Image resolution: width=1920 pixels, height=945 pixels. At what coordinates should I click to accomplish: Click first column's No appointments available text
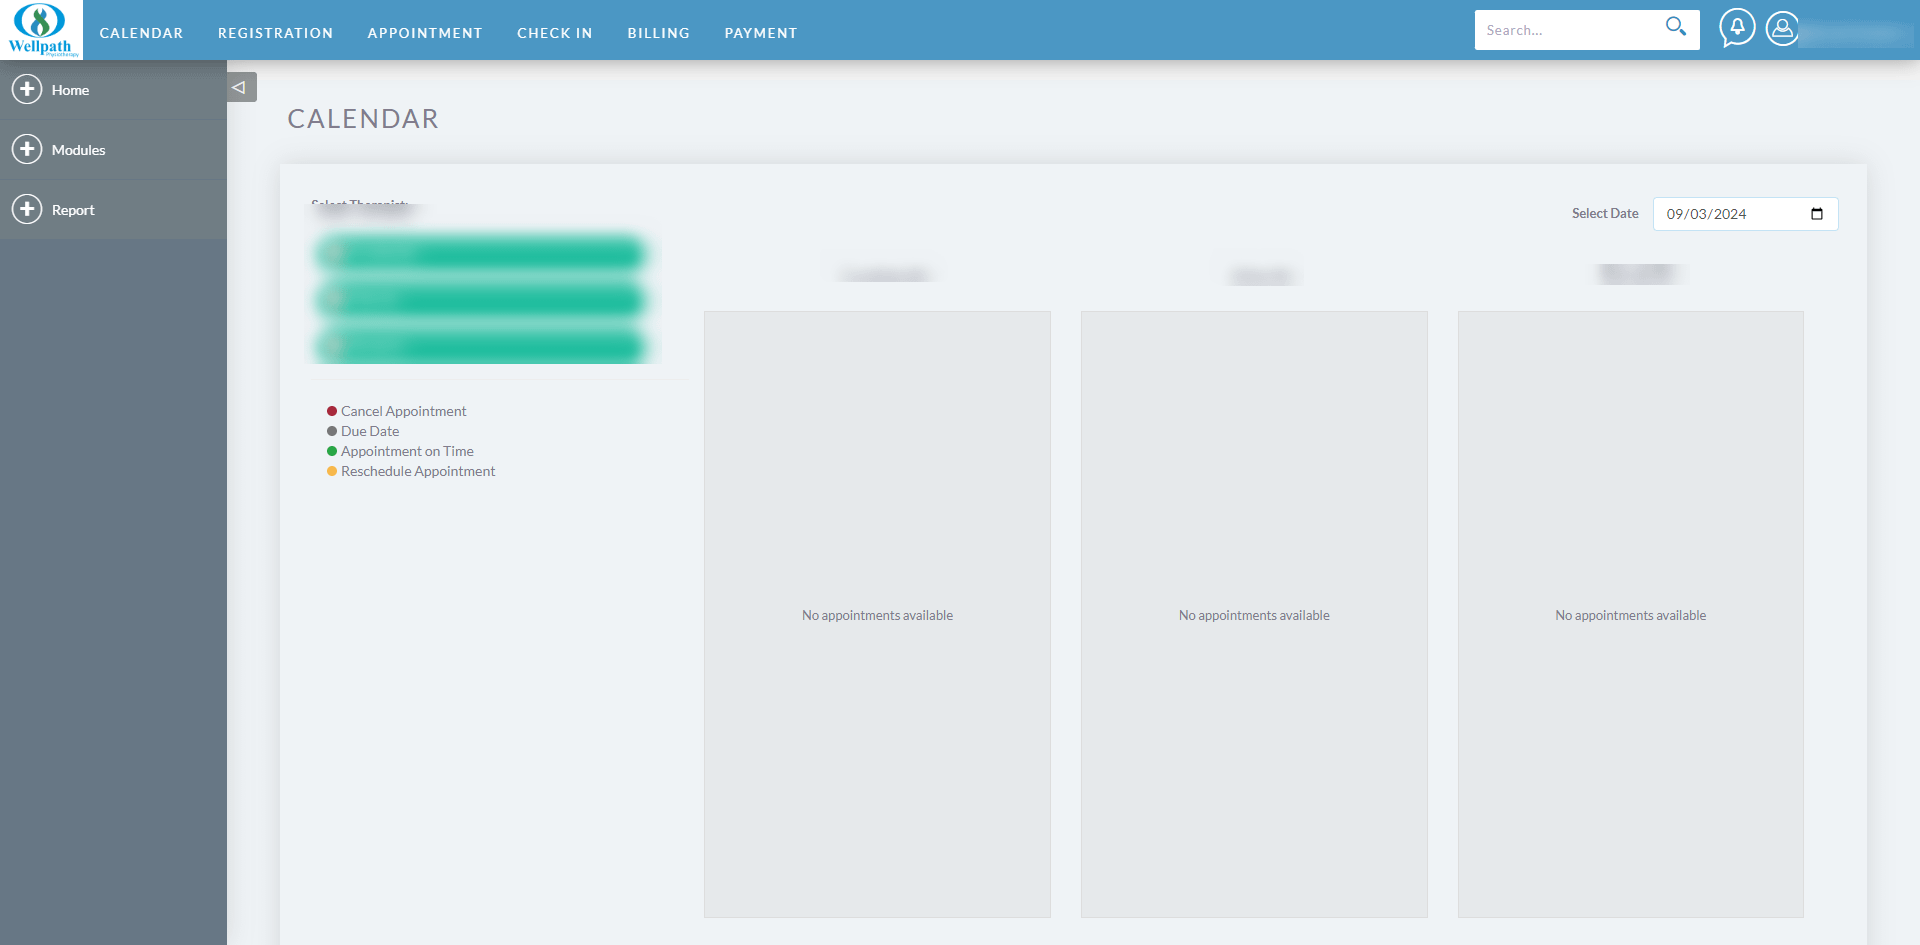pyautogui.click(x=877, y=615)
